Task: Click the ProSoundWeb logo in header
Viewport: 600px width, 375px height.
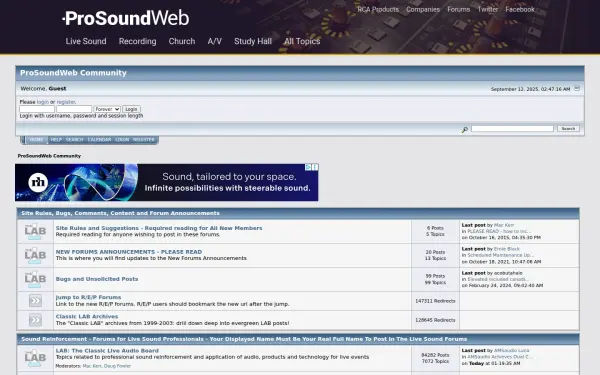Action: coord(126,18)
